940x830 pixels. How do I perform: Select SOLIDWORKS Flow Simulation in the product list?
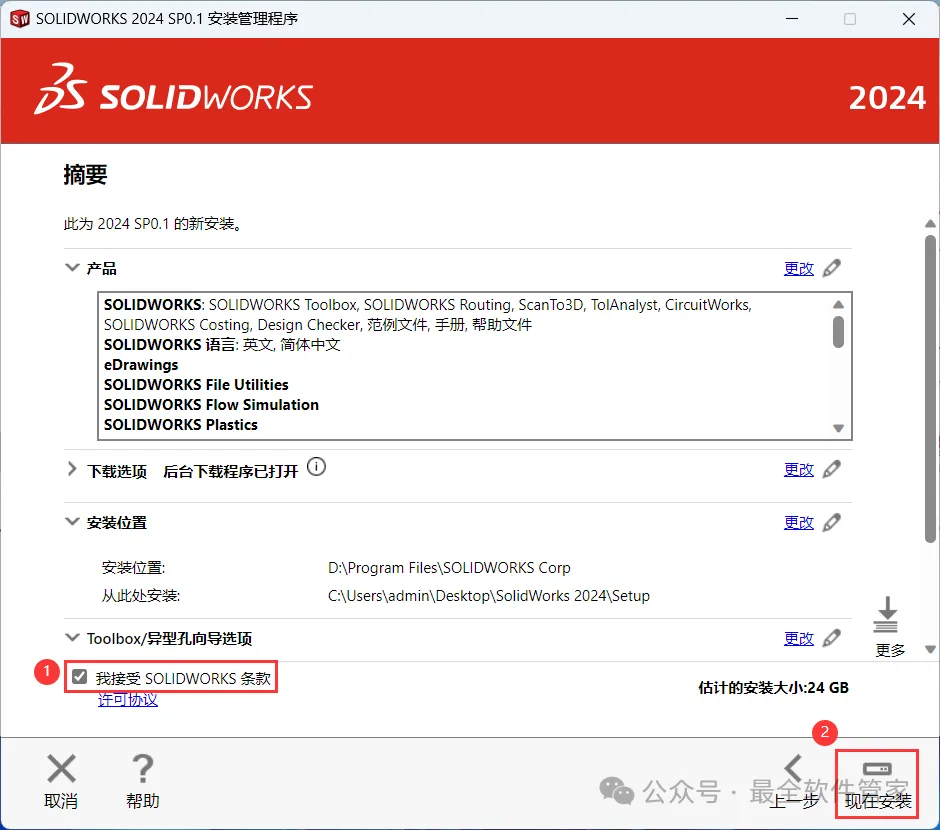point(211,405)
